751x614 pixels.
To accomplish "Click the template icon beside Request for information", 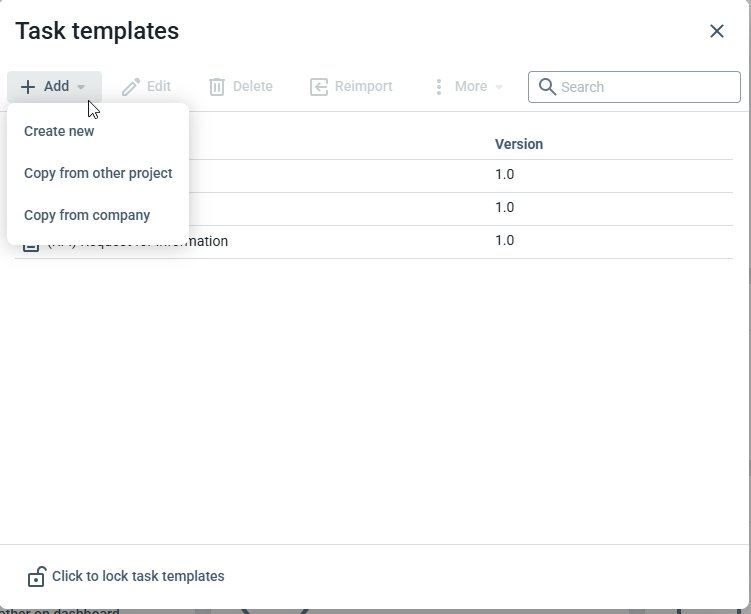I will [x=31, y=243].
